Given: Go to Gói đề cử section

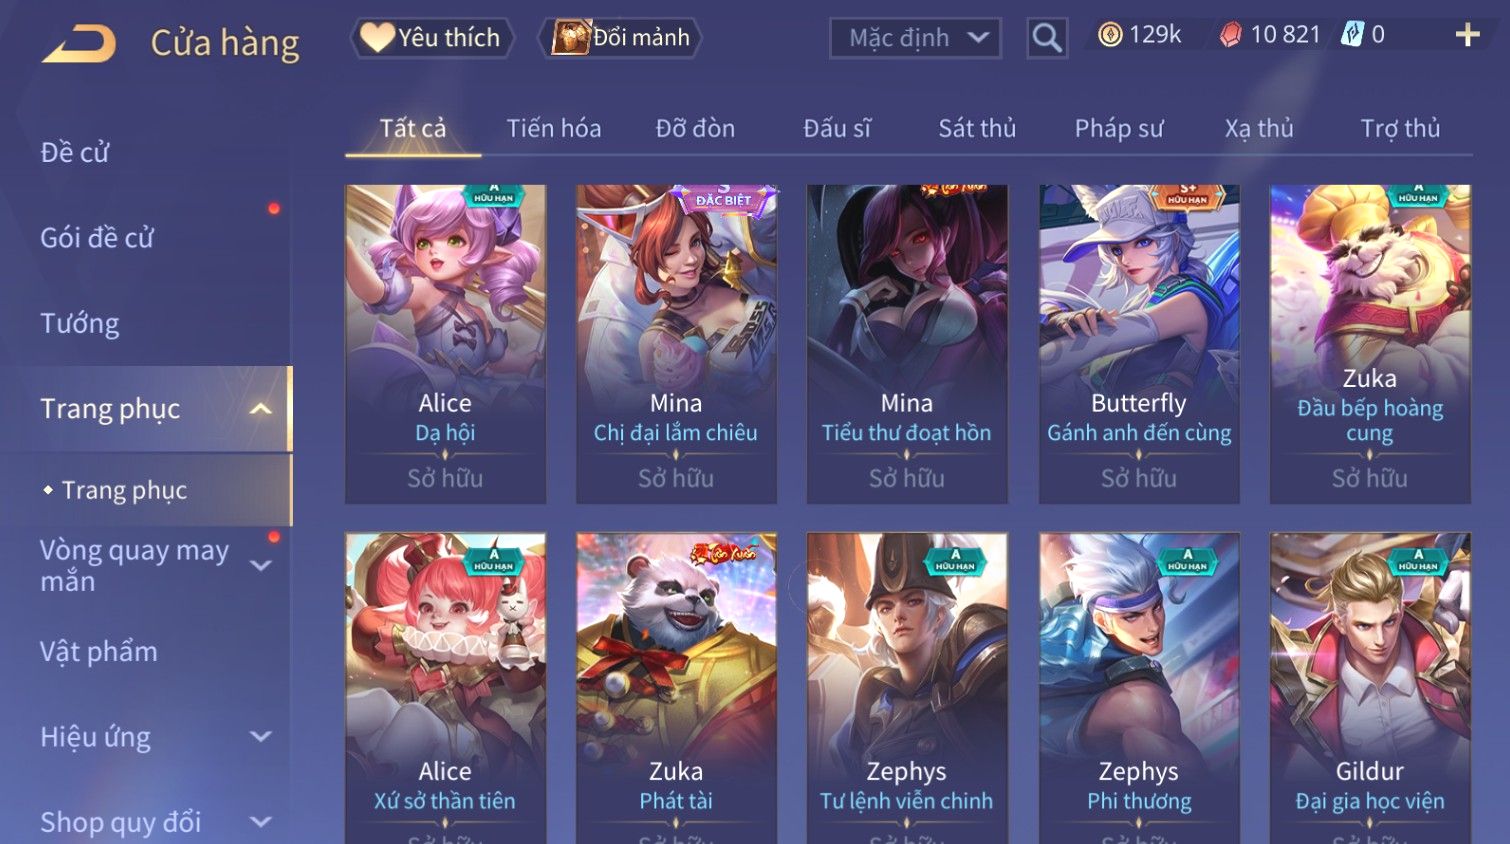Looking at the screenshot, I should tap(97, 238).
